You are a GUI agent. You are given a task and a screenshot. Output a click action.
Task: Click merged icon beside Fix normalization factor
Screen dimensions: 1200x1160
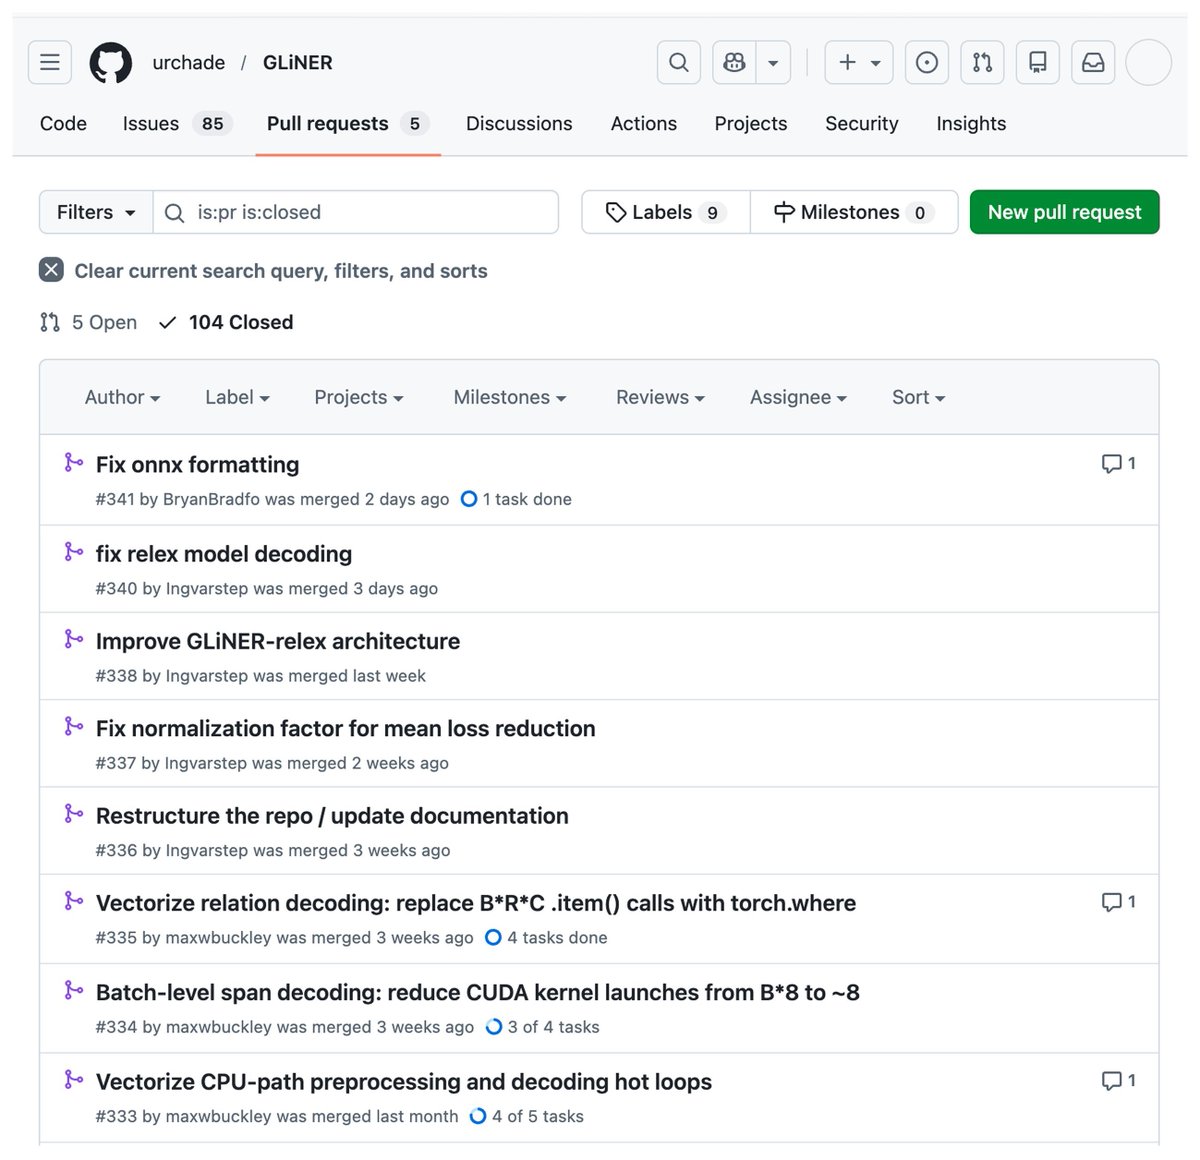tap(73, 725)
